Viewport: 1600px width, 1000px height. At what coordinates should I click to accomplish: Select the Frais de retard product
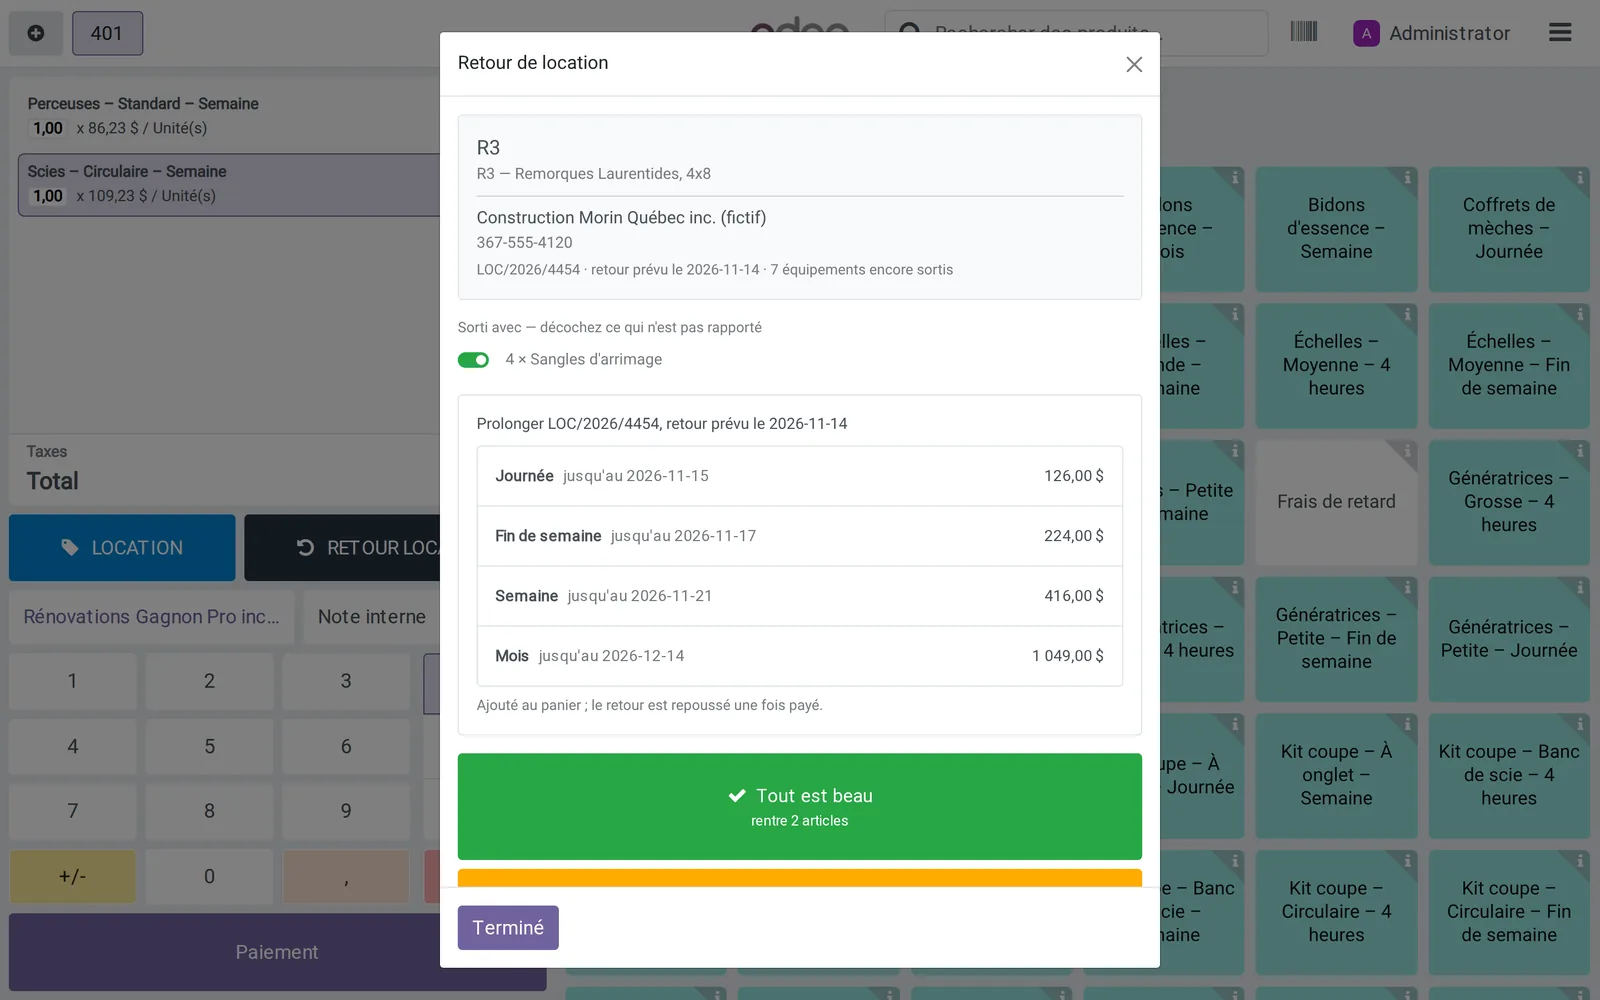(1336, 502)
